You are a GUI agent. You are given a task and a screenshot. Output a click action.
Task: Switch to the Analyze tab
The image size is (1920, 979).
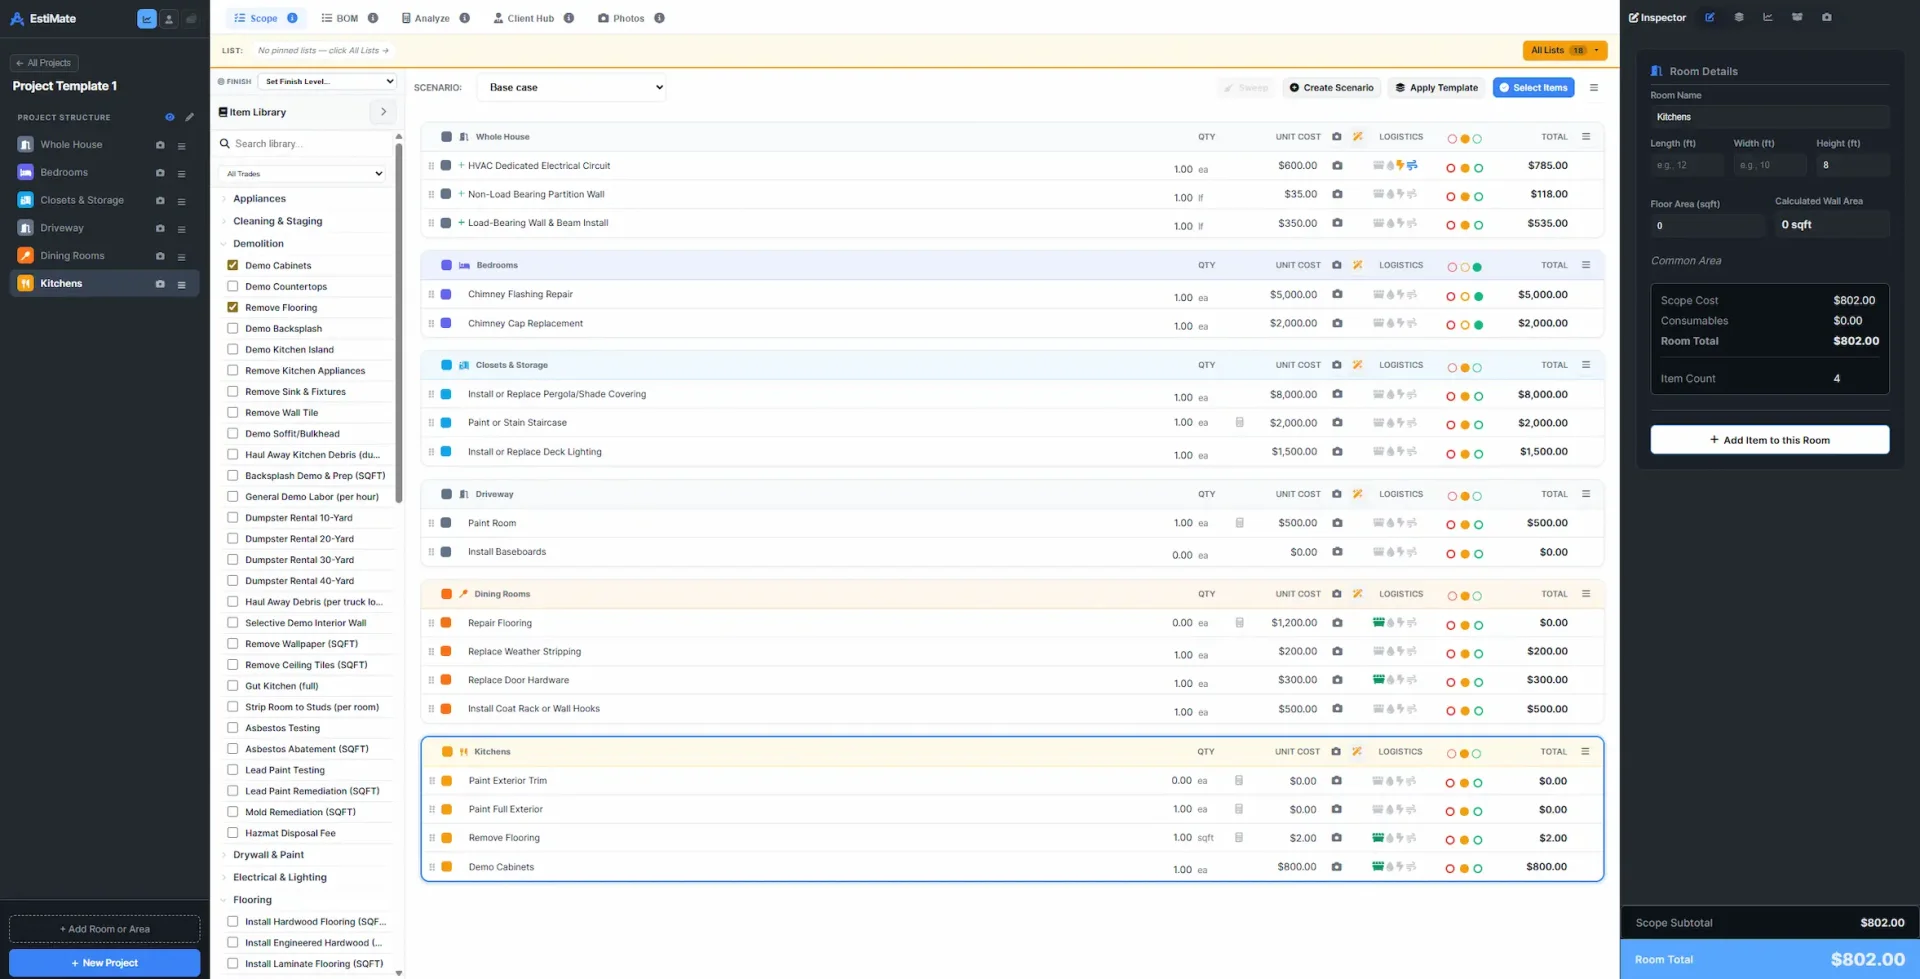[426, 18]
